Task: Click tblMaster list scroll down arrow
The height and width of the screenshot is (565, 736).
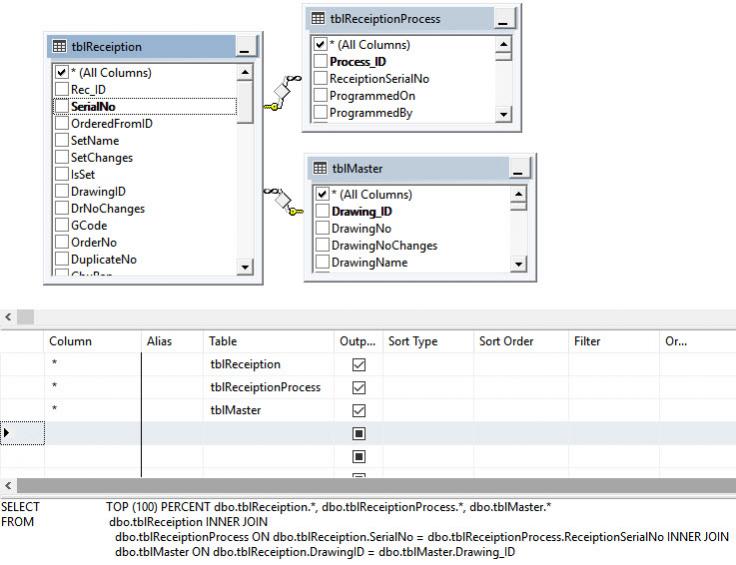Action: [x=518, y=264]
